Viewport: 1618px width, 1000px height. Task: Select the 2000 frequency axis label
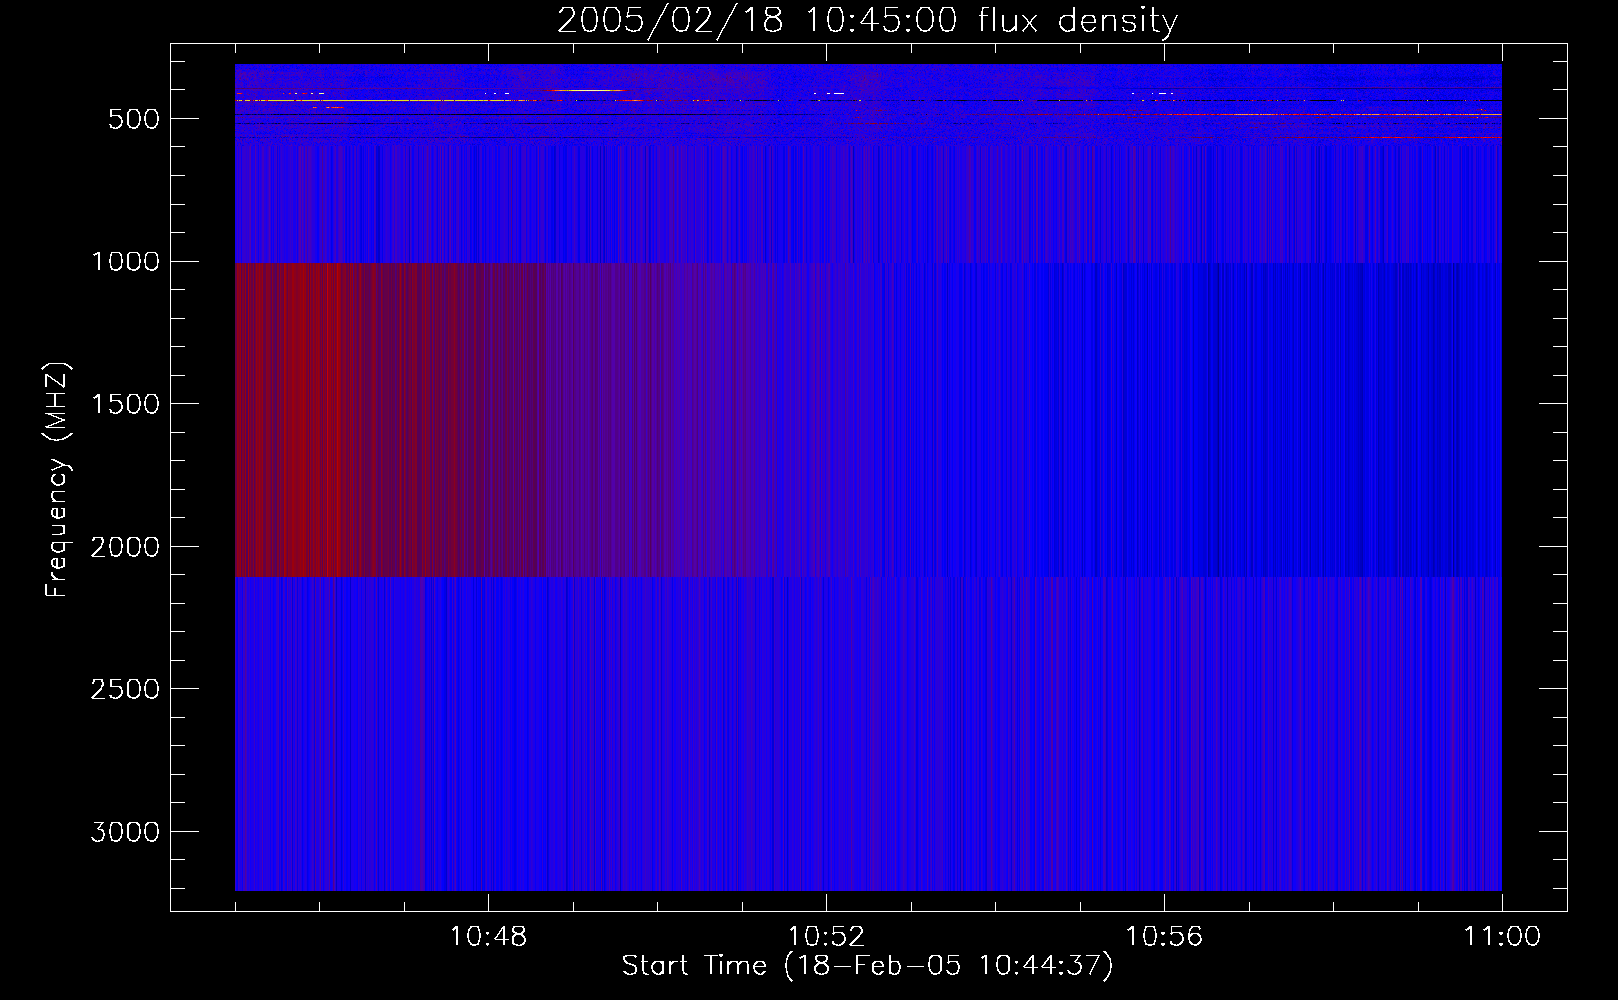click(125, 547)
